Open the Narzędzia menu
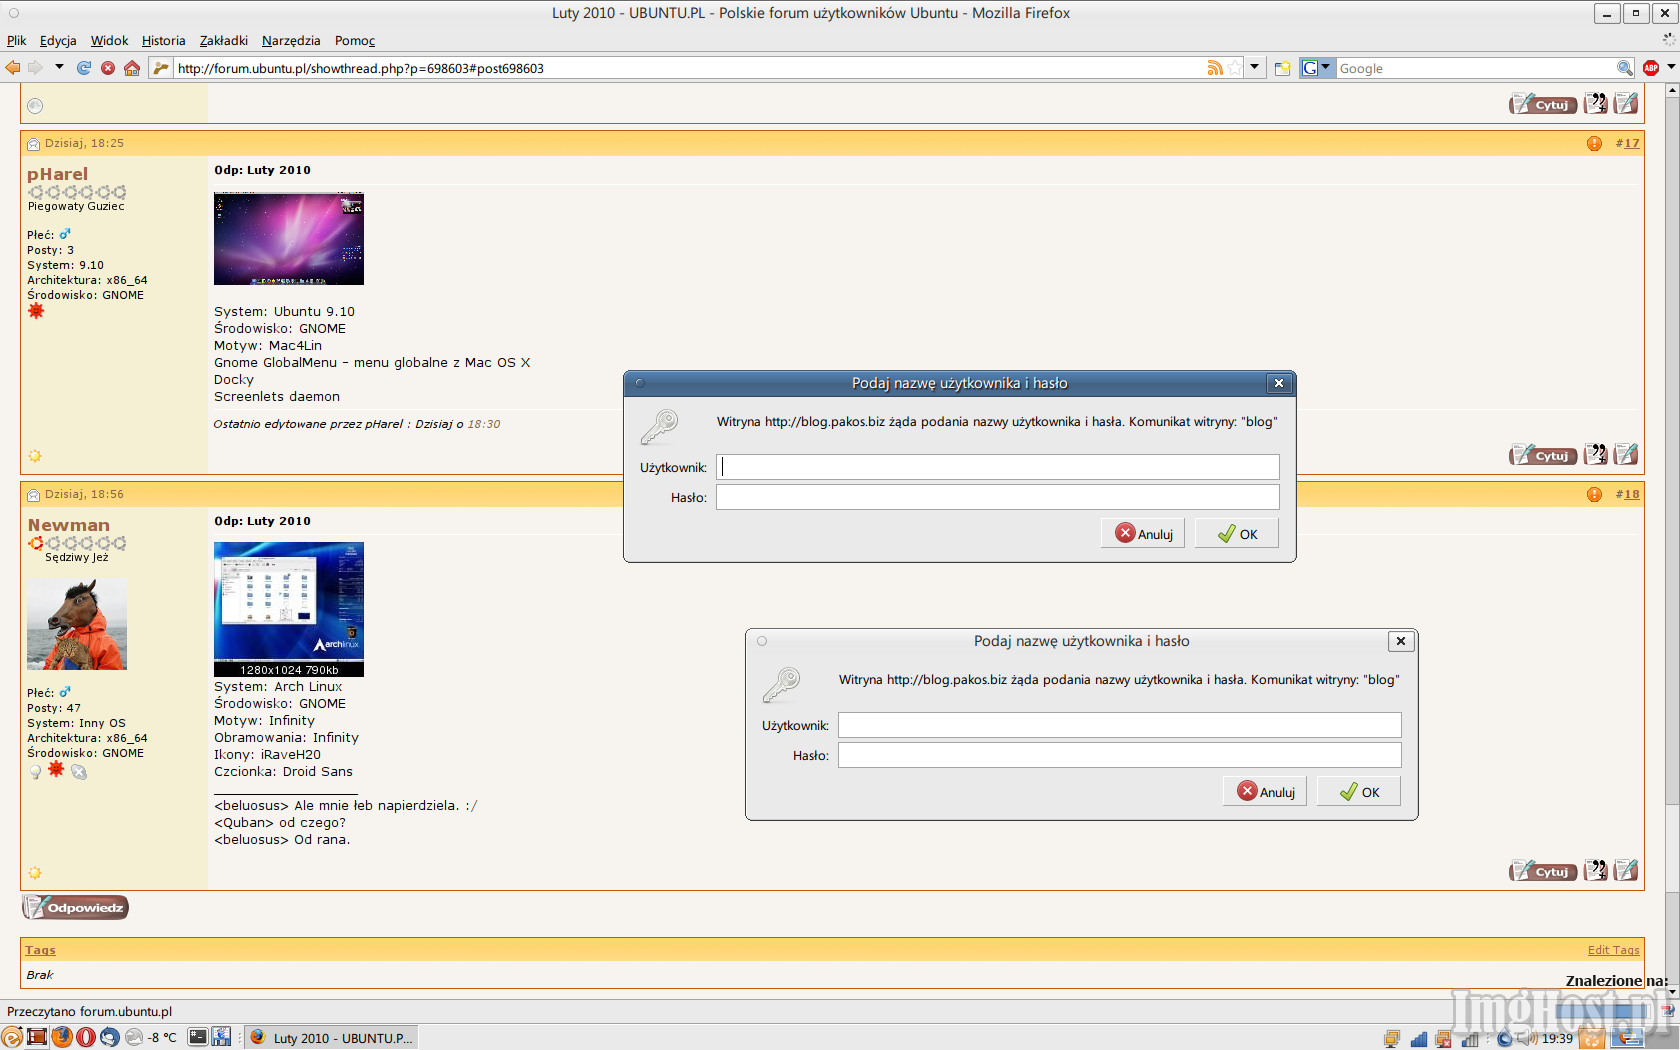Image resolution: width=1680 pixels, height=1050 pixels. click(x=291, y=40)
